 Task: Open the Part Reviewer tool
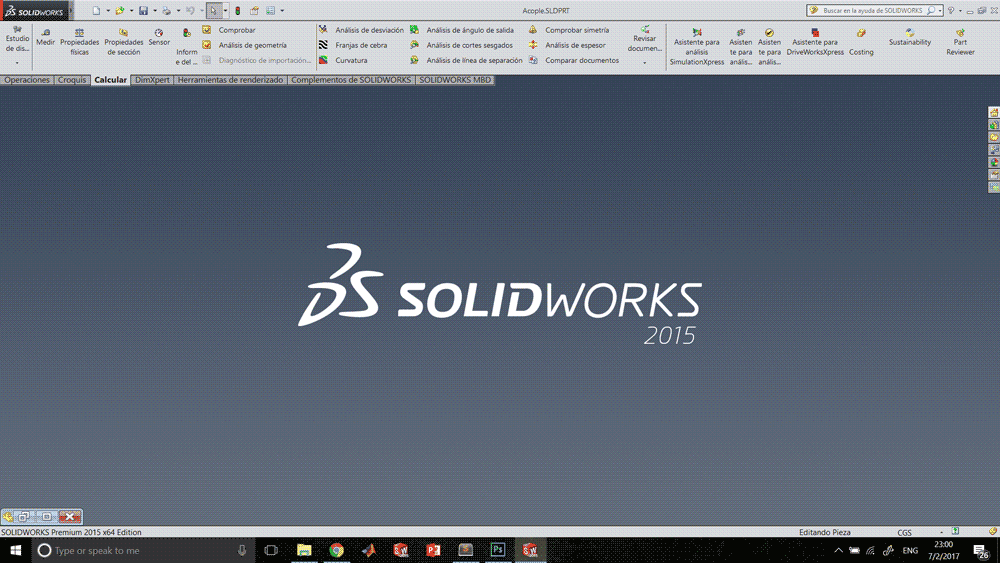[960, 42]
